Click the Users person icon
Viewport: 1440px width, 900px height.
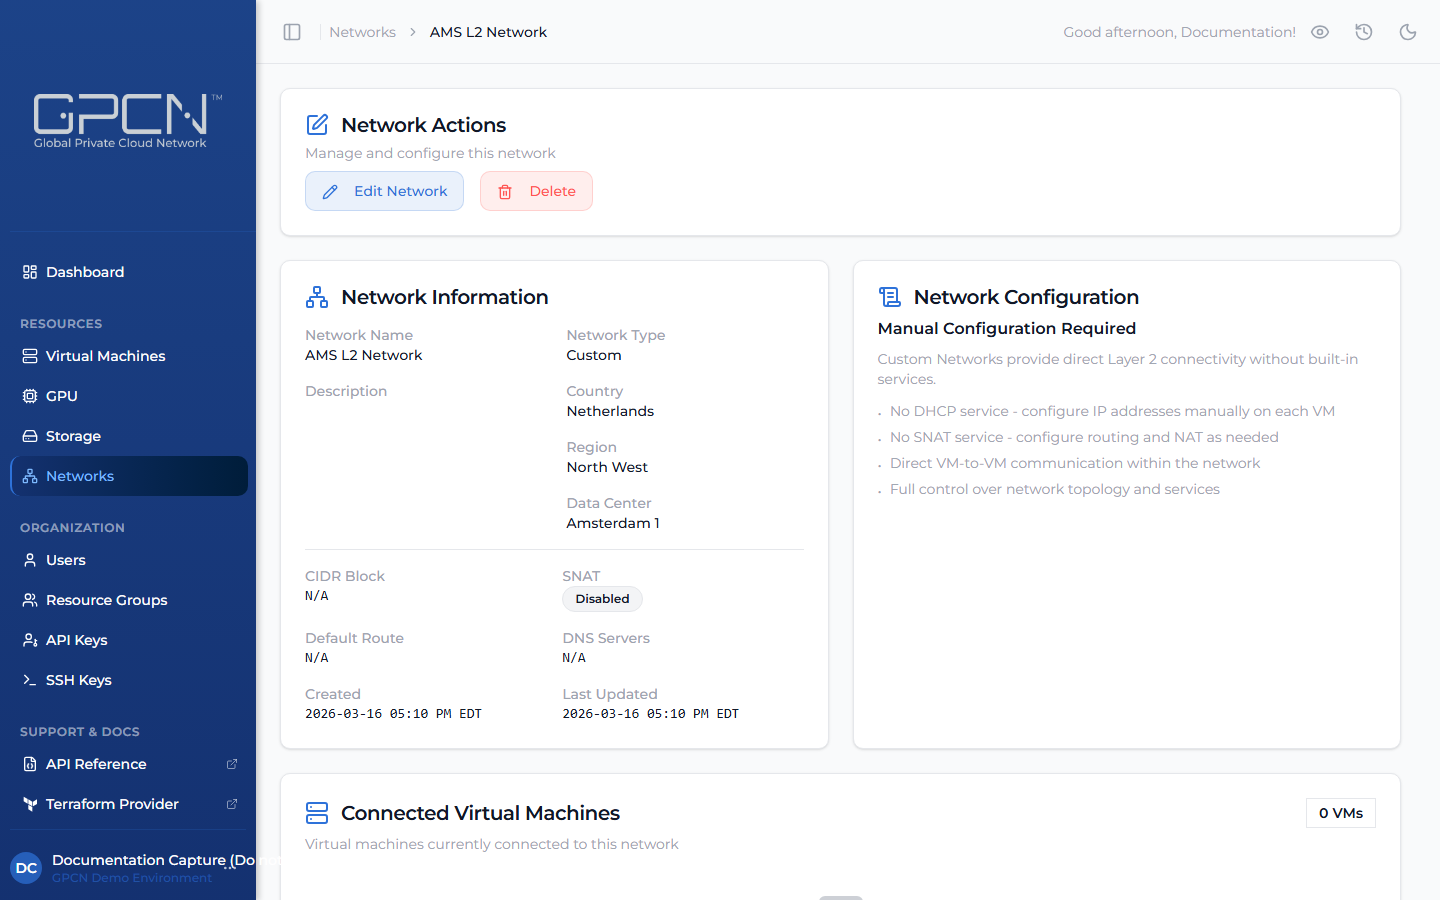click(30, 560)
